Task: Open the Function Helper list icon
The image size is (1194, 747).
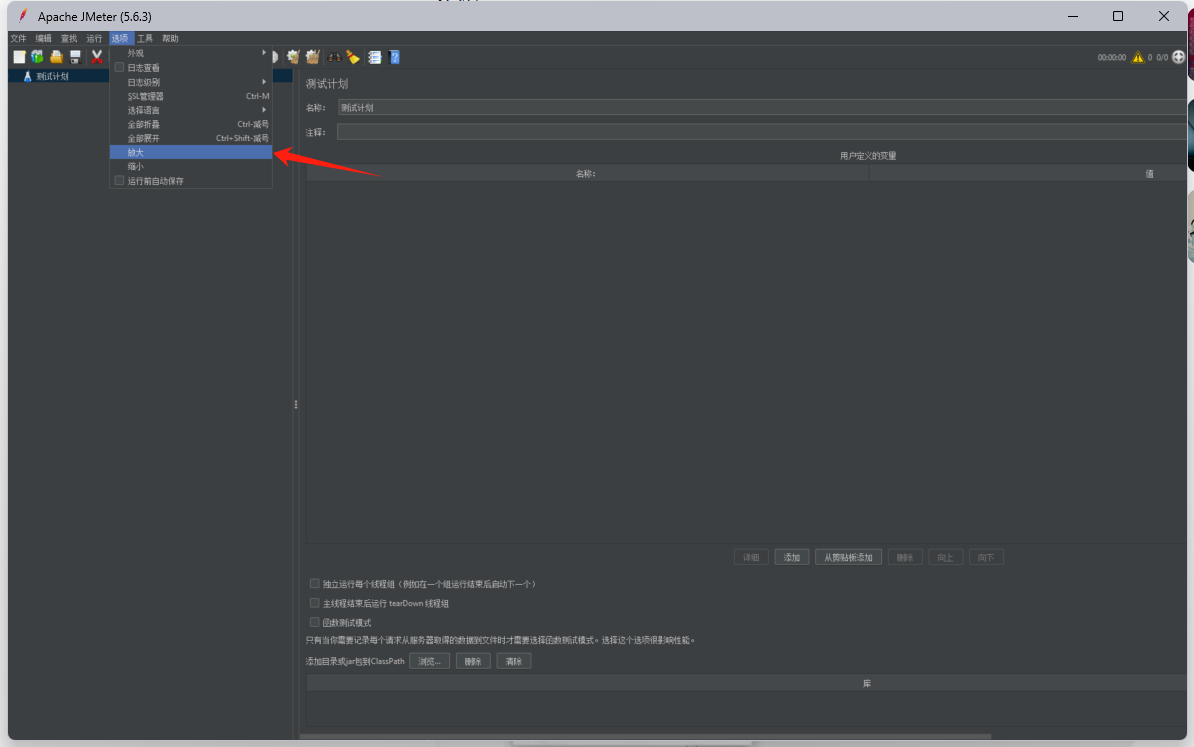Action: coord(374,57)
